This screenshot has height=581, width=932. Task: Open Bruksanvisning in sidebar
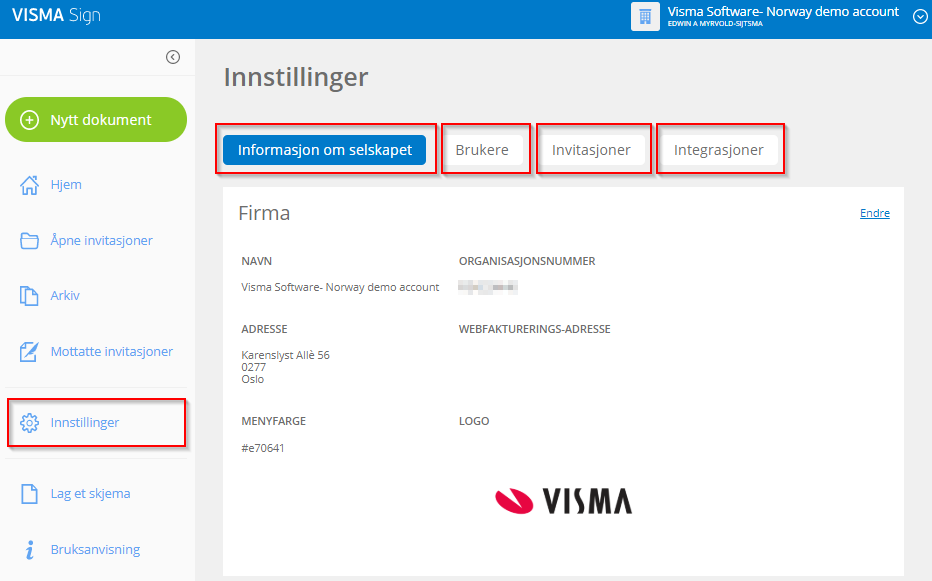click(x=95, y=549)
